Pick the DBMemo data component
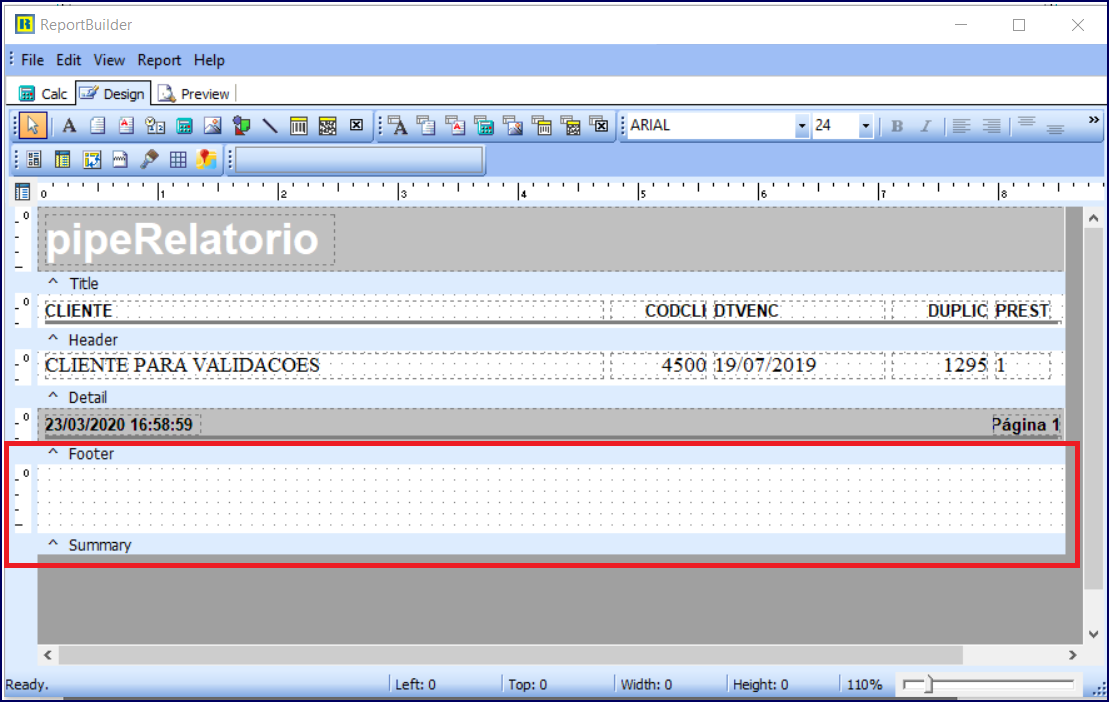This screenshot has height=702, width=1109. [426, 126]
